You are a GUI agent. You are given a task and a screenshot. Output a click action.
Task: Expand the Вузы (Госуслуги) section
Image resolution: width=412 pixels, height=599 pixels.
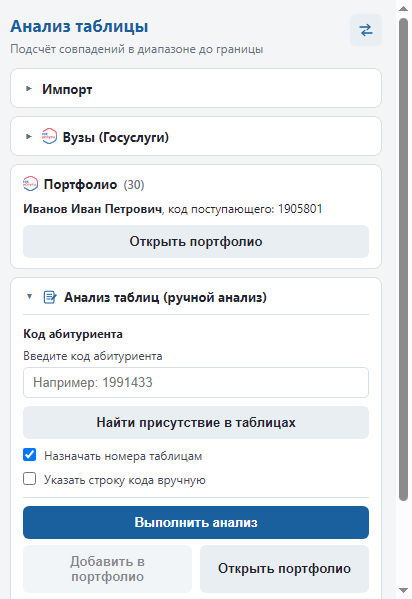(196, 136)
